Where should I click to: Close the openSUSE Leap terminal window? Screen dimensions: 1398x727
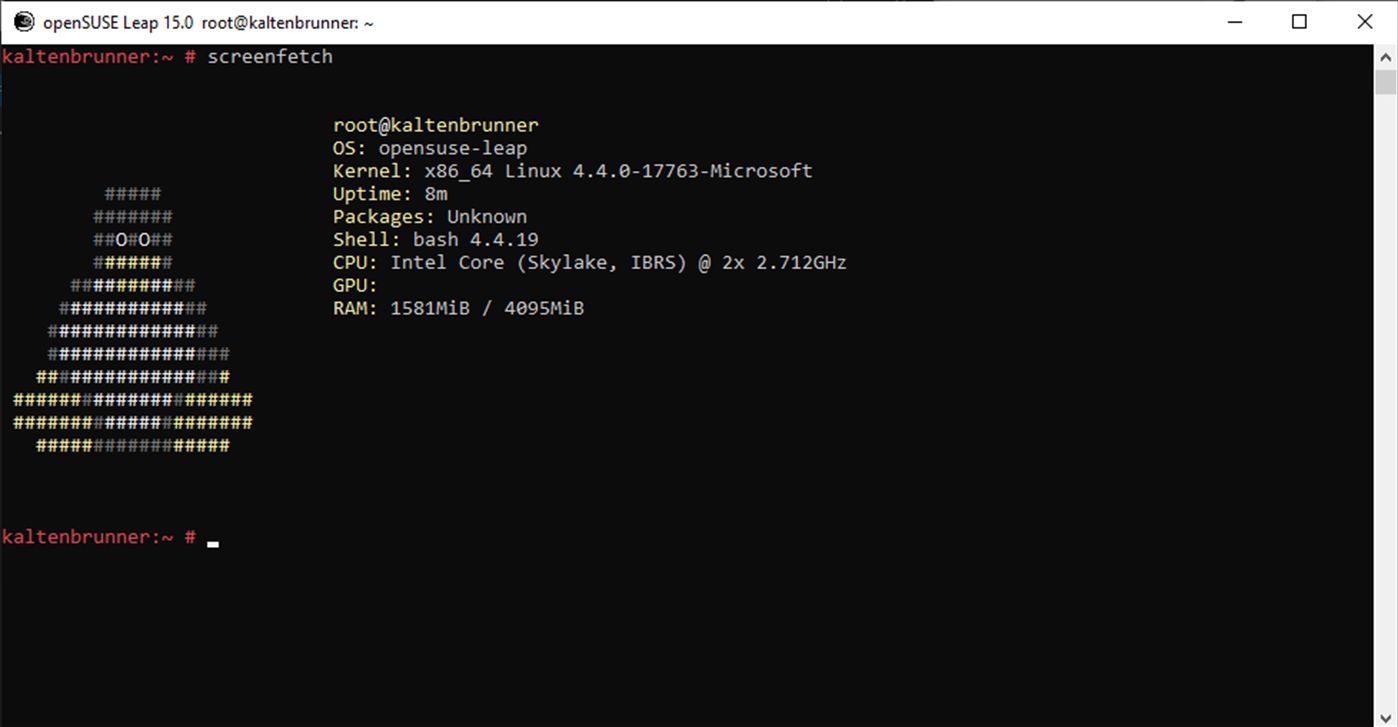click(x=1364, y=22)
